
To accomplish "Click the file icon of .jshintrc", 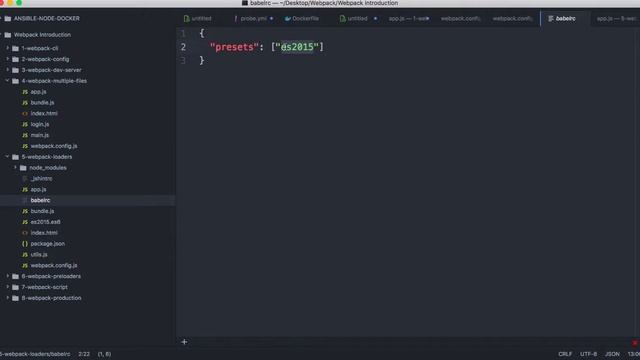I will [x=25, y=179].
